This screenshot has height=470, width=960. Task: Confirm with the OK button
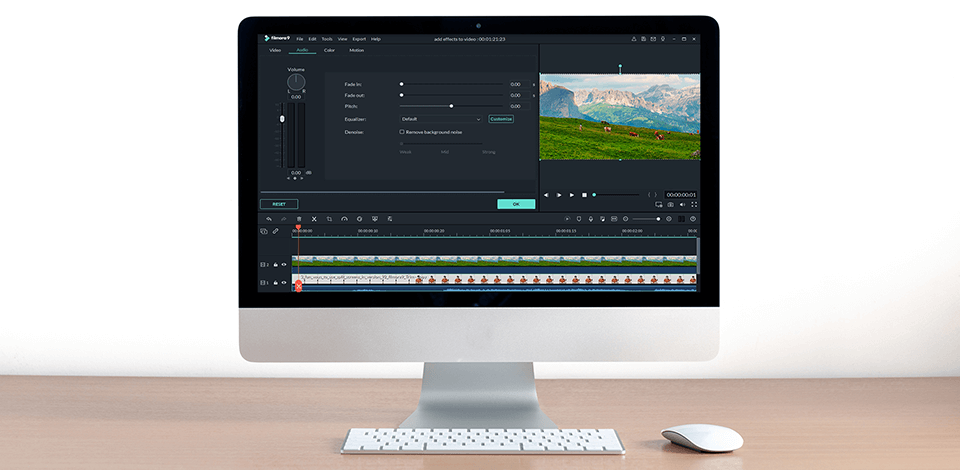(x=516, y=204)
